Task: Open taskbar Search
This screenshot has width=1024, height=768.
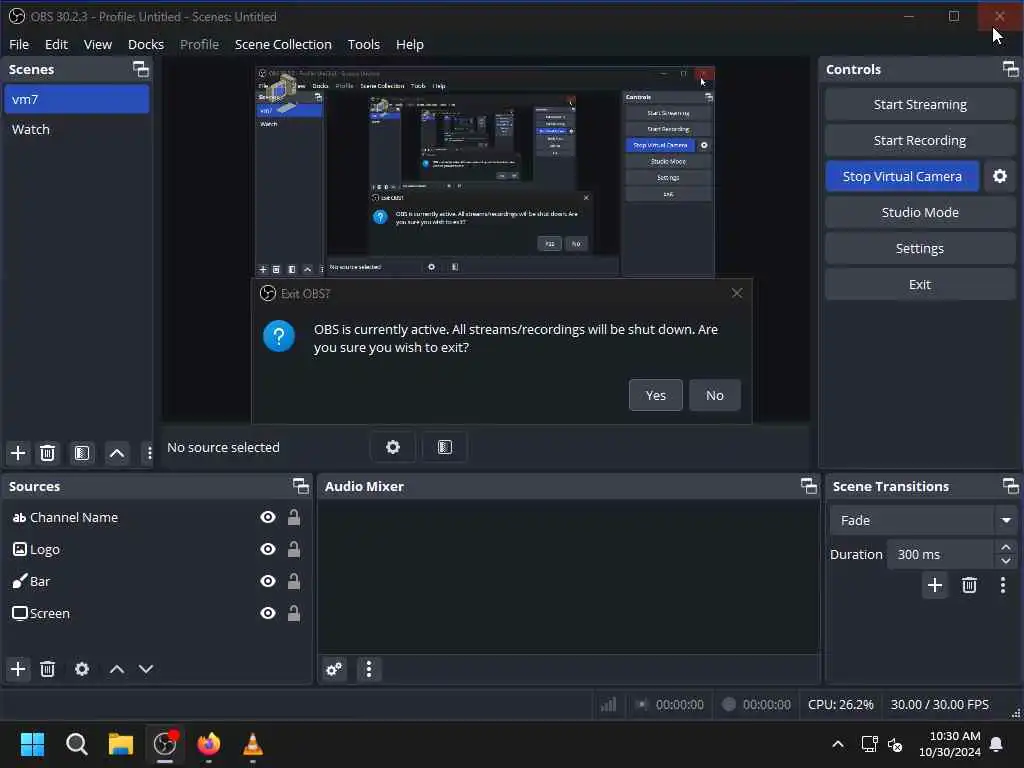Action: [76, 744]
